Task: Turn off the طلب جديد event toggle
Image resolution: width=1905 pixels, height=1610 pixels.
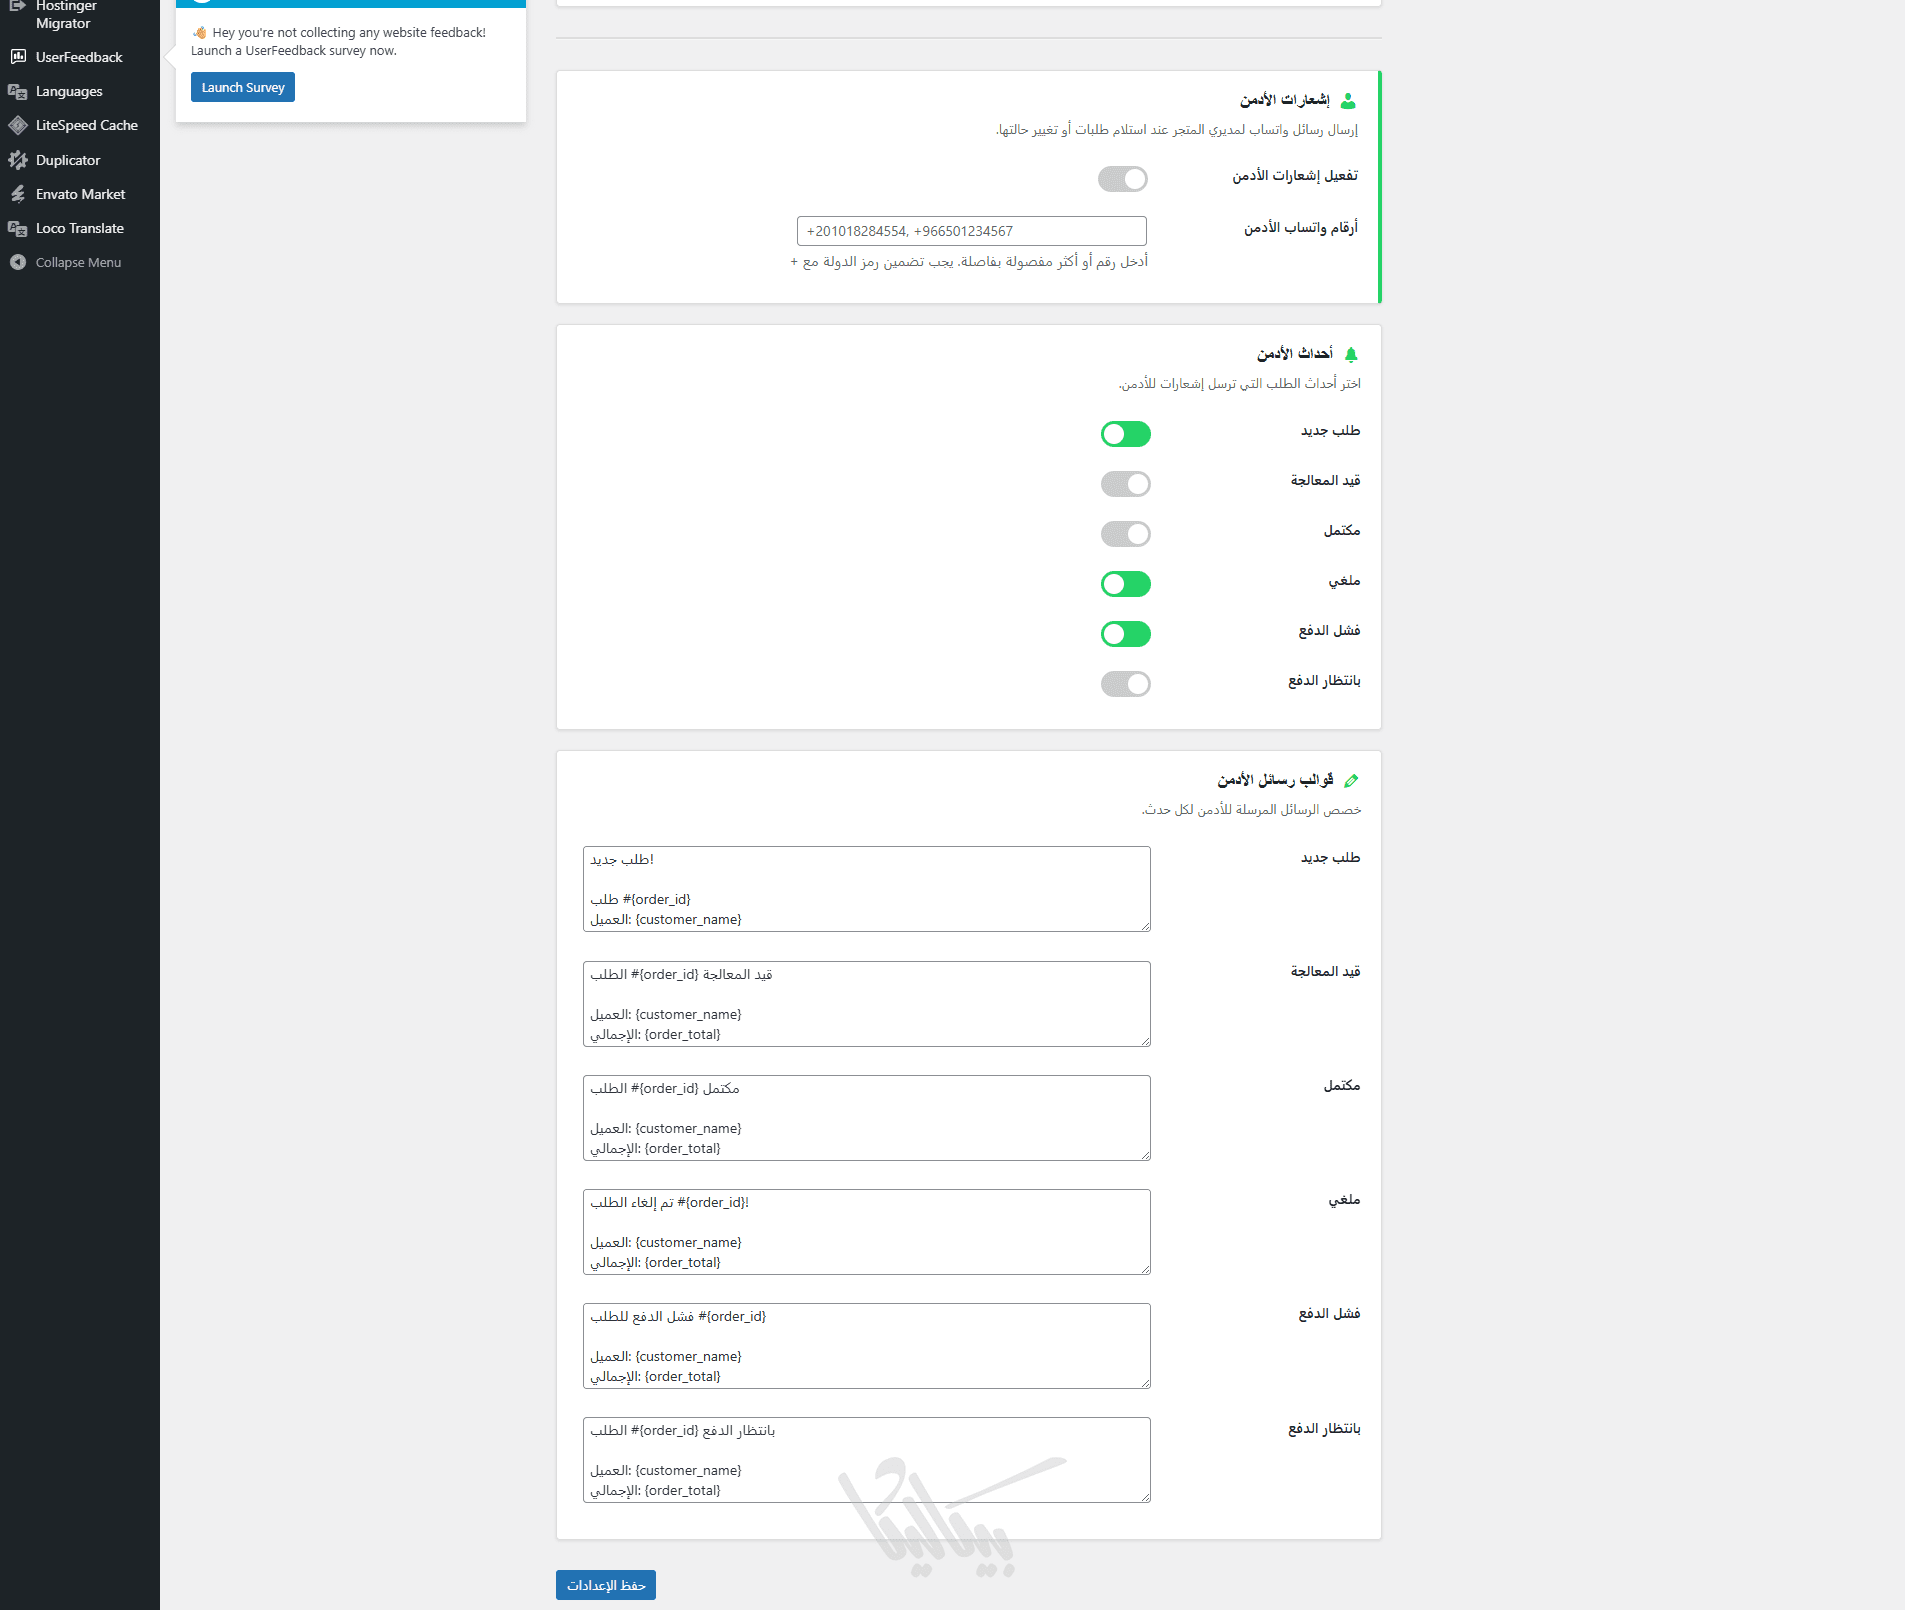Action: pos(1125,434)
